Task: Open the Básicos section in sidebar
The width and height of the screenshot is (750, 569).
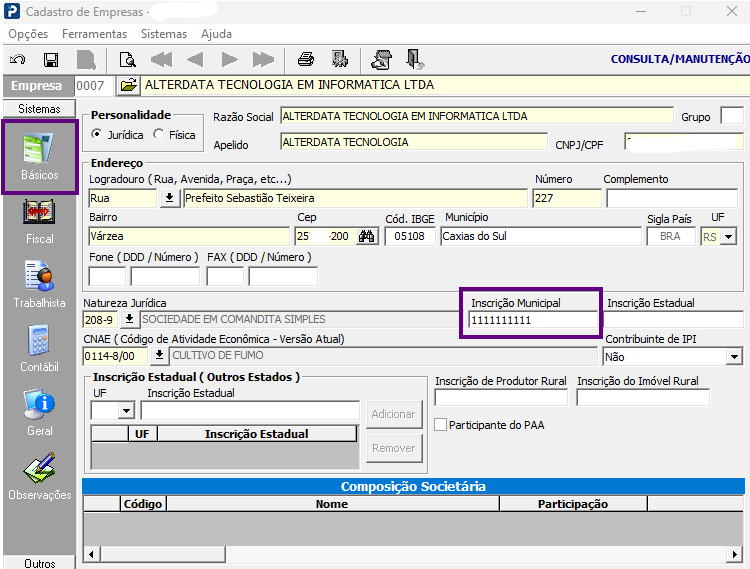Action: point(40,157)
